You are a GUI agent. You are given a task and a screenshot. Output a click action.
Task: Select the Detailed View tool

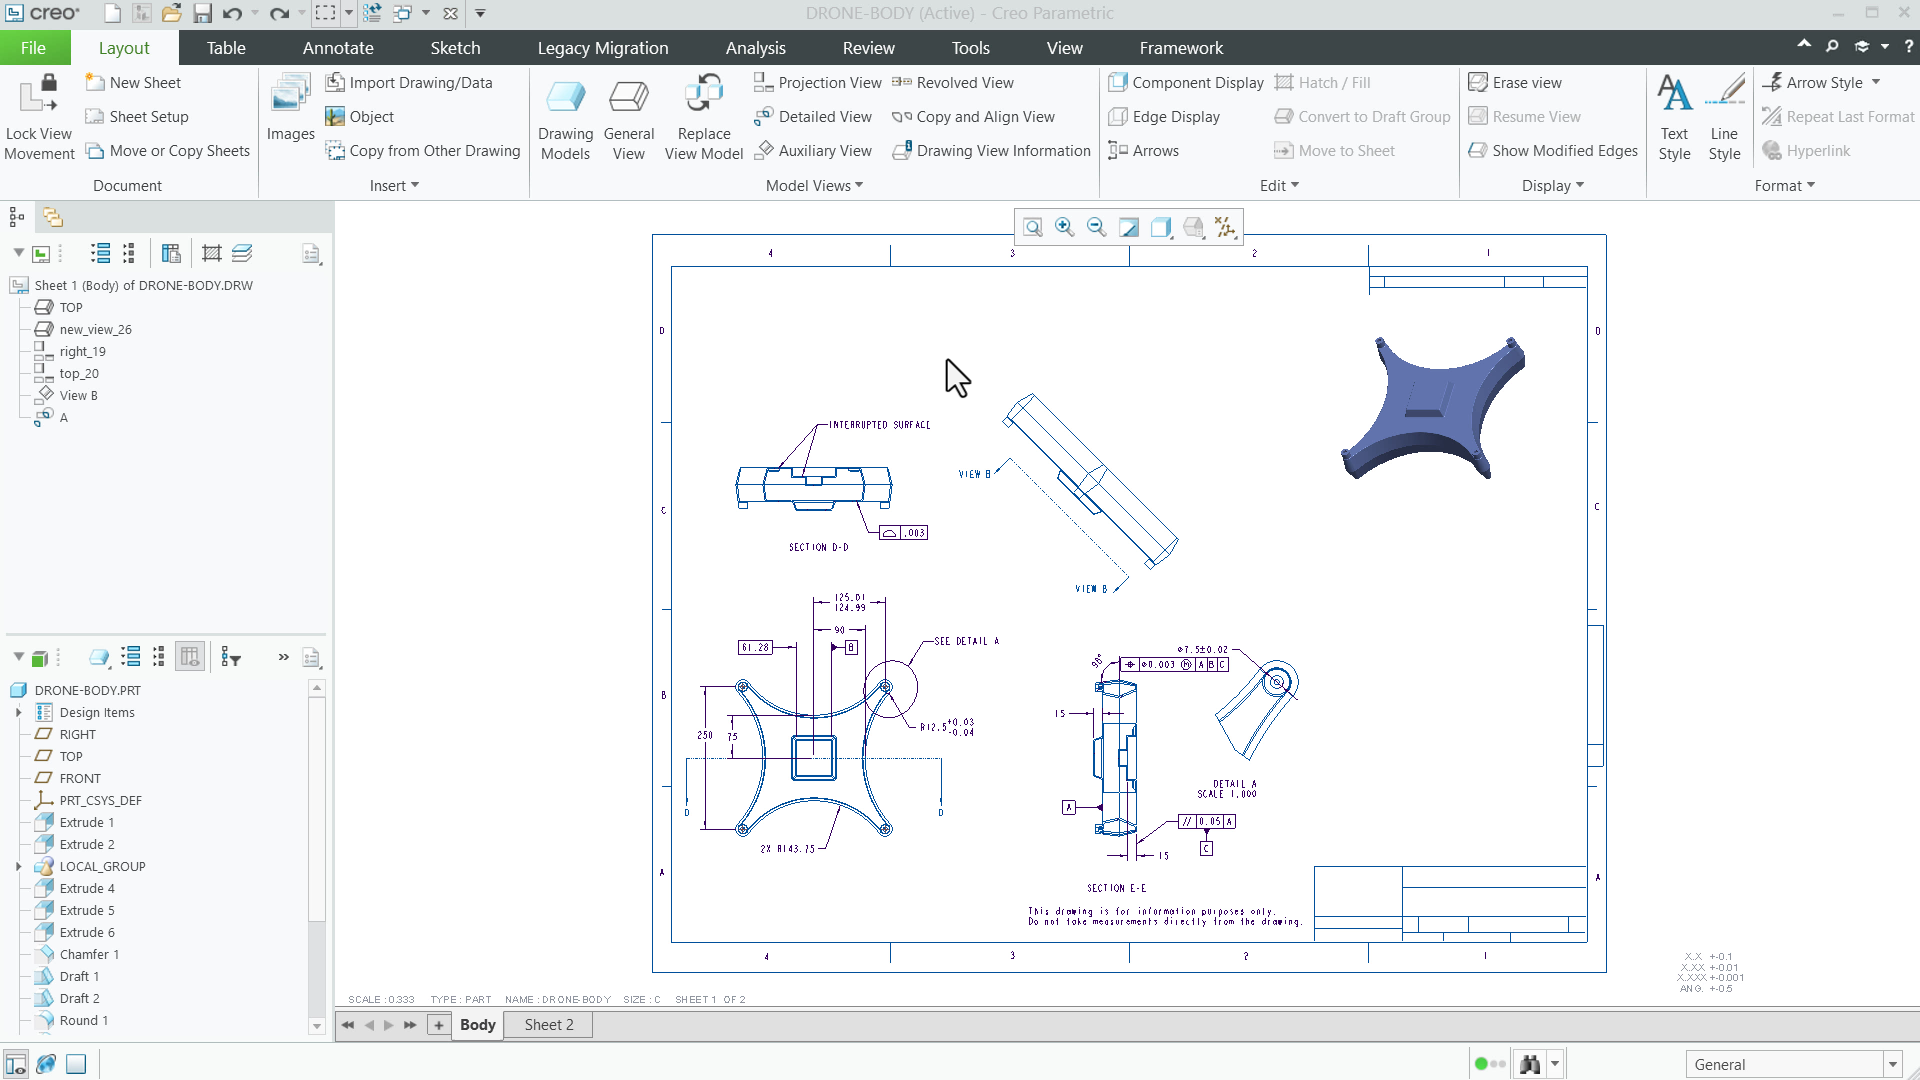[812, 117]
